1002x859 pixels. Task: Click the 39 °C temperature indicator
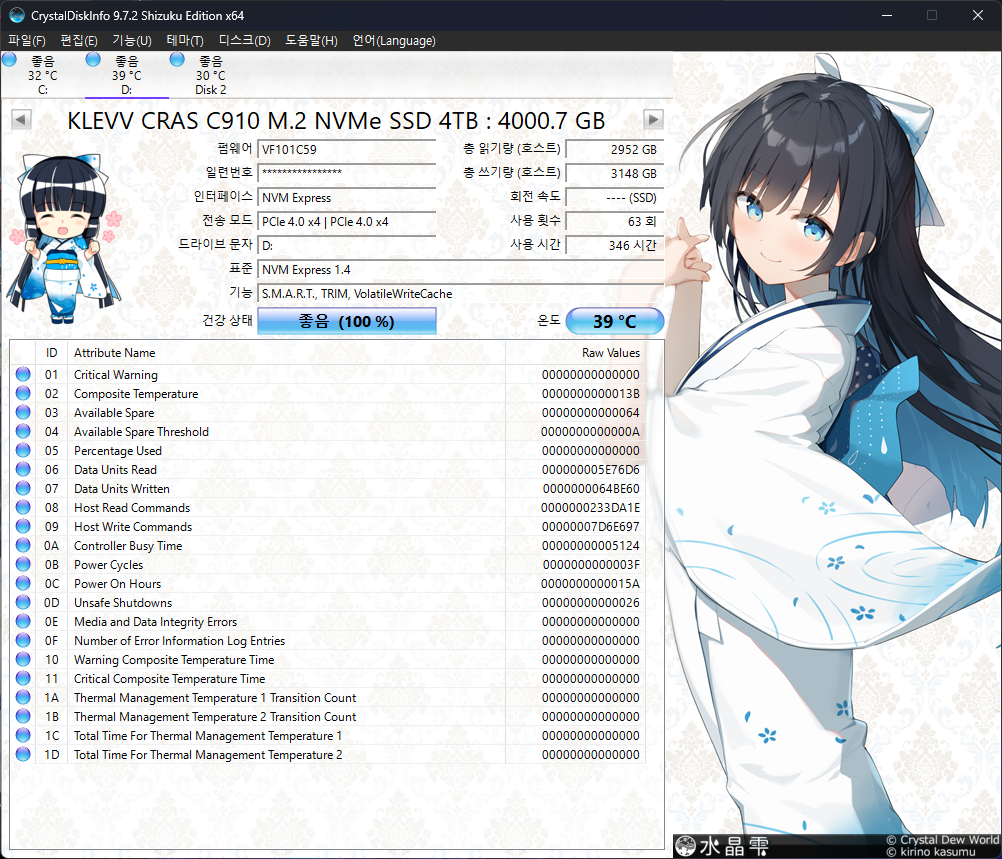coord(615,322)
